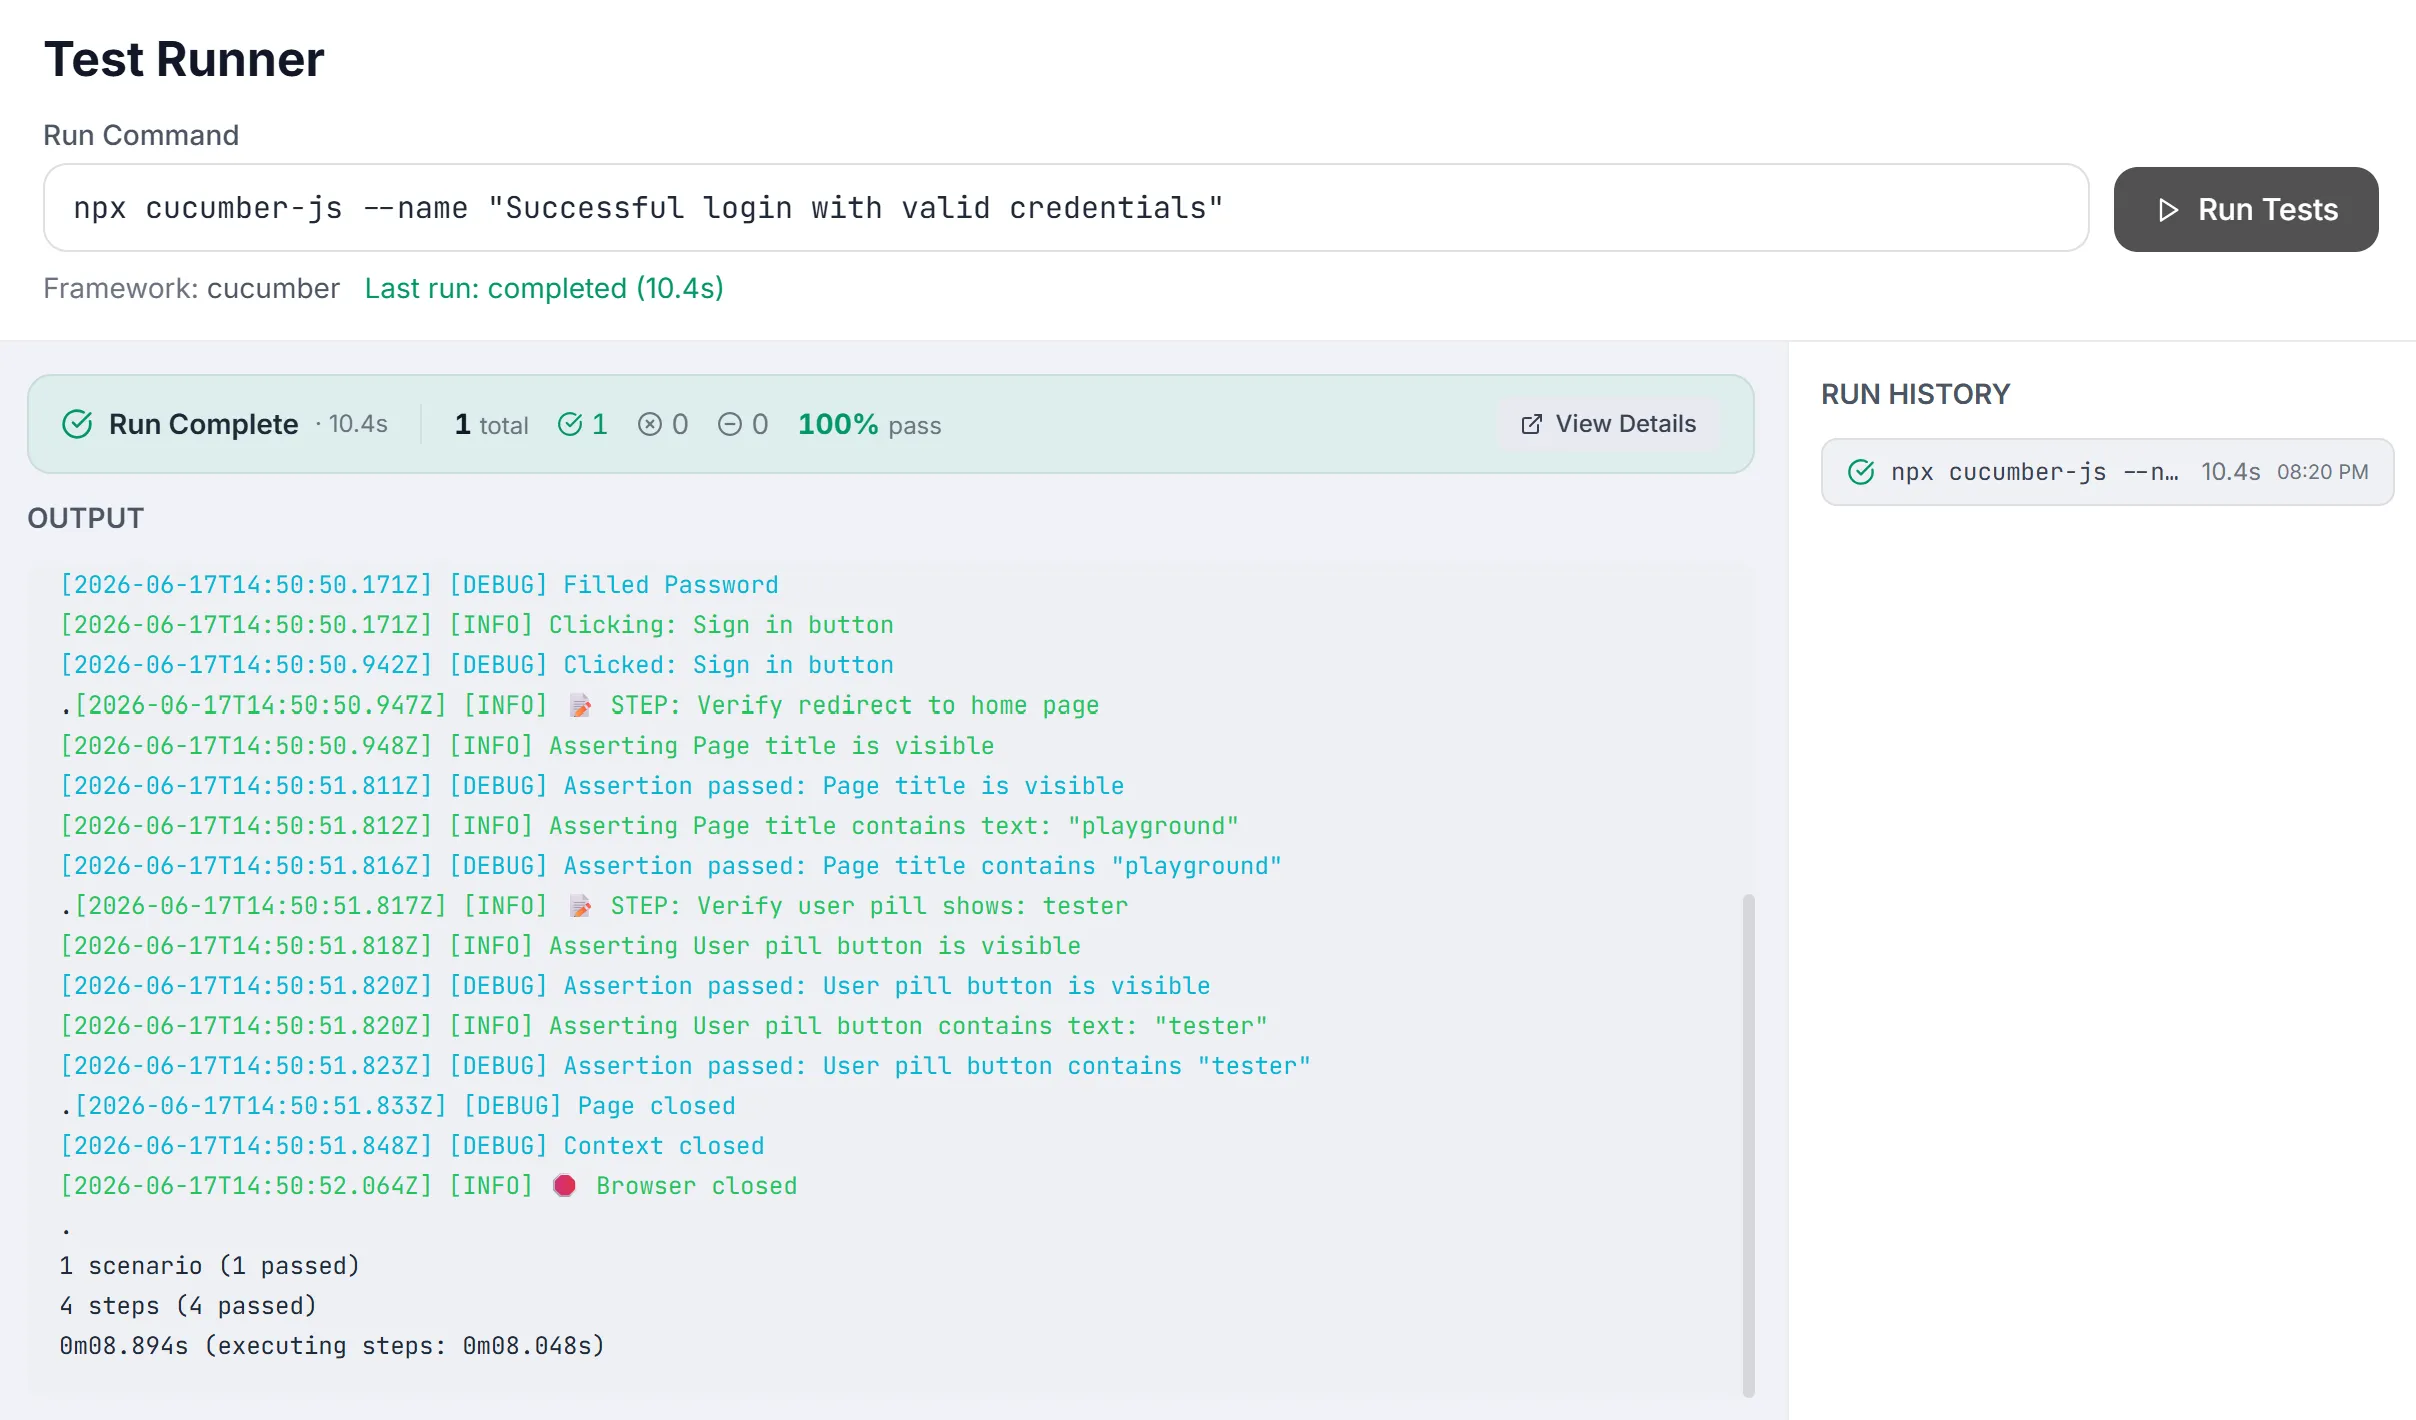Click the failed tests cross icon
Image resolution: width=2416 pixels, height=1420 pixels.
click(x=650, y=424)
